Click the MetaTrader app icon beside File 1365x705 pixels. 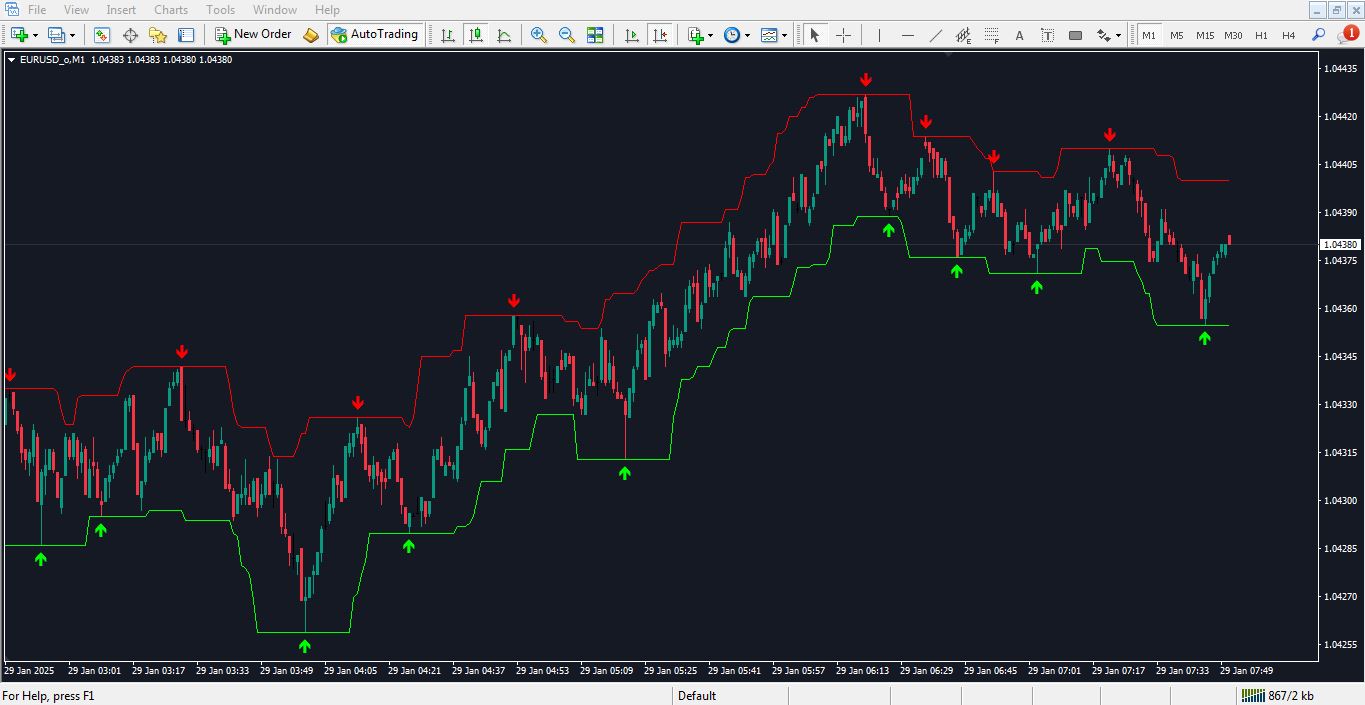coord(11,9)
